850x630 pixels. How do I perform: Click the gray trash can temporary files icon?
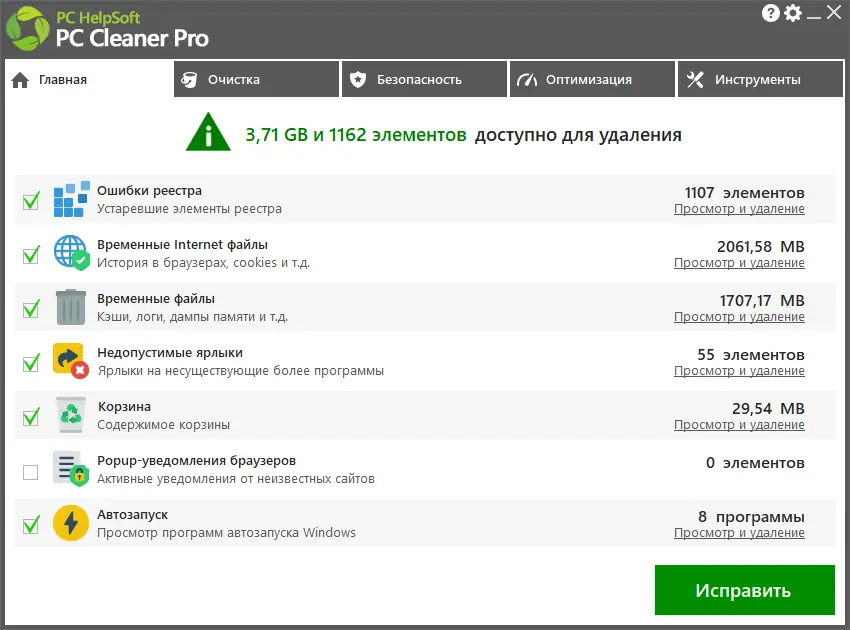(70, 308)
